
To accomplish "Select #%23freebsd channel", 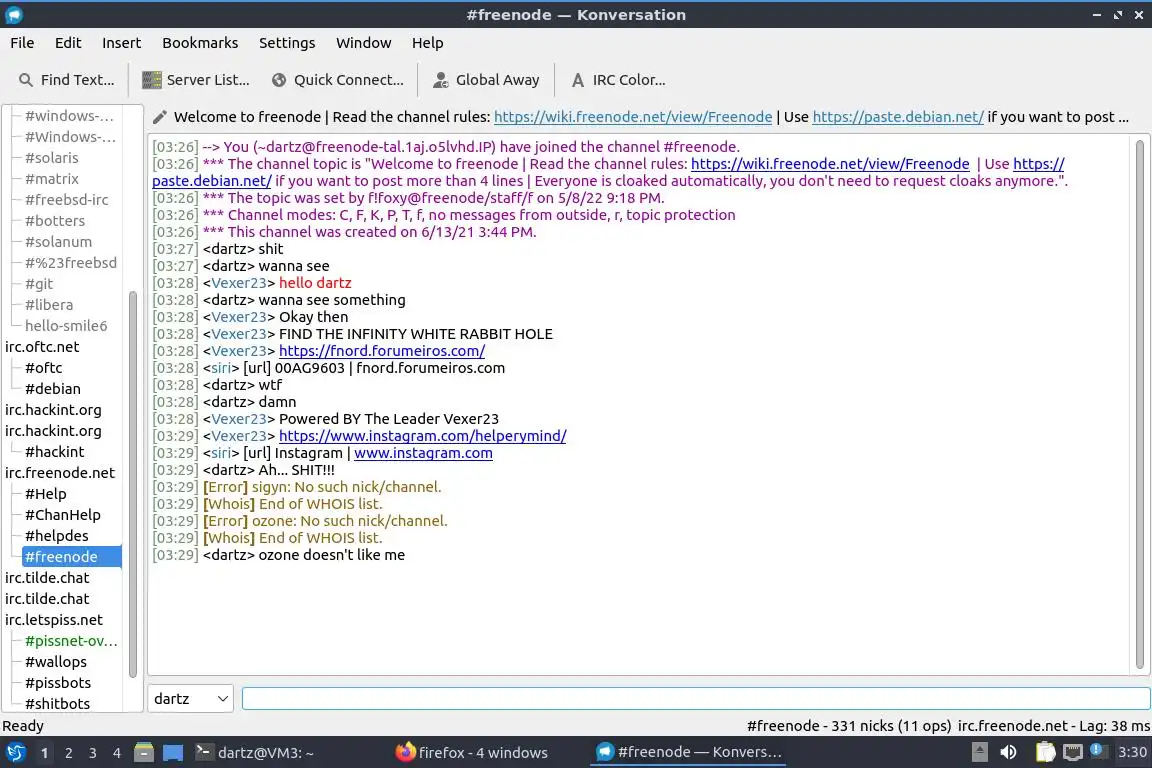I will [71, 262].
